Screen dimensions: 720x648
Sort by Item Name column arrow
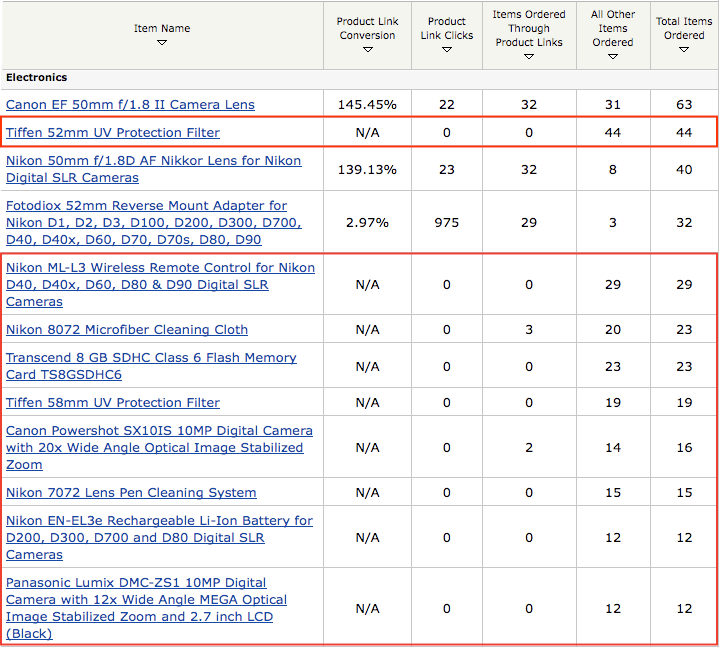click(x=162, y=42)
